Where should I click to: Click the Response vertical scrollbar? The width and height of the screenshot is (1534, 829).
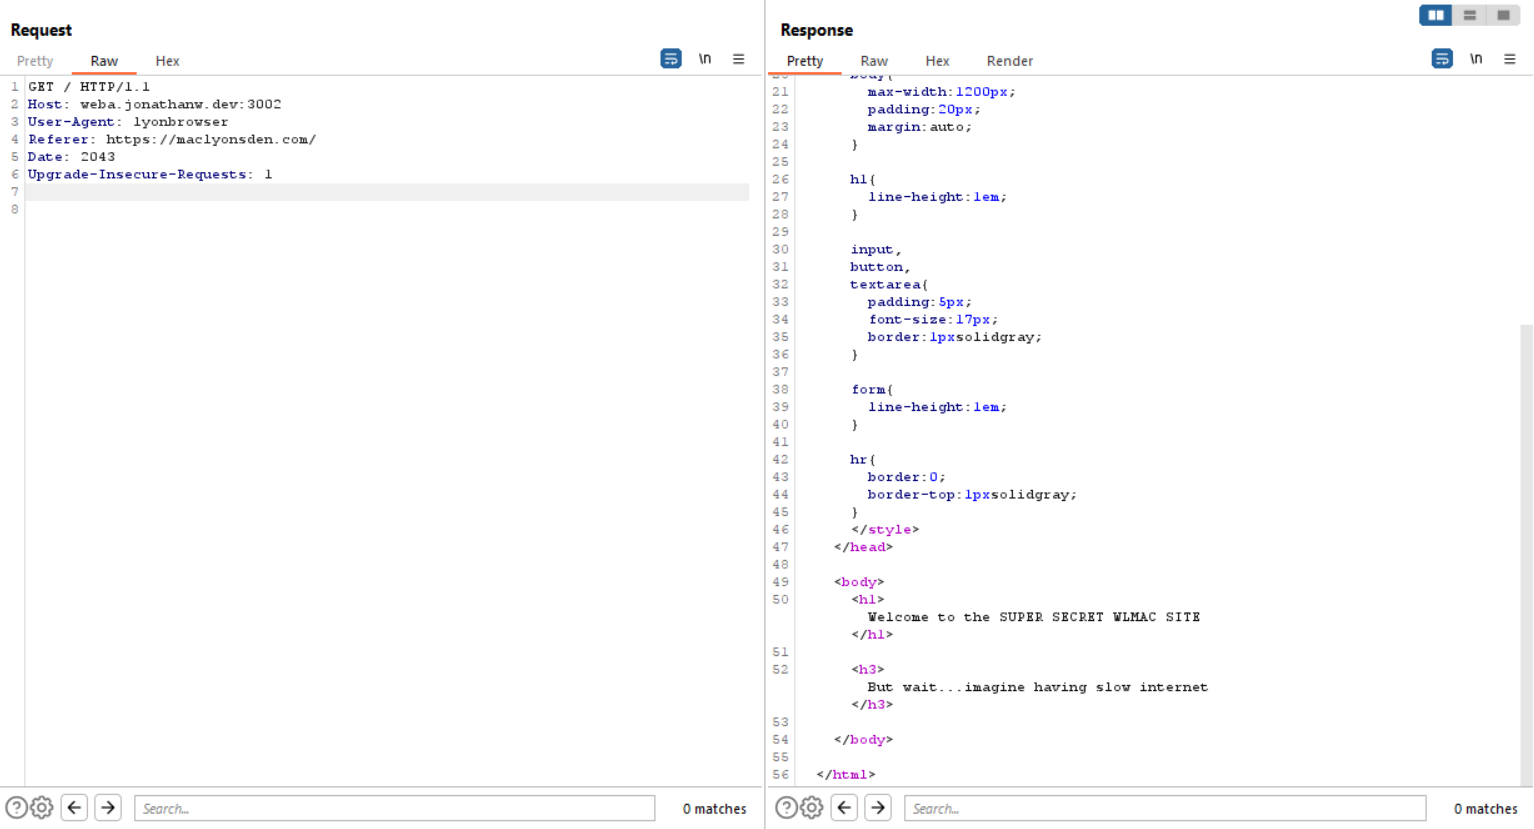(x=1526, y=555)
